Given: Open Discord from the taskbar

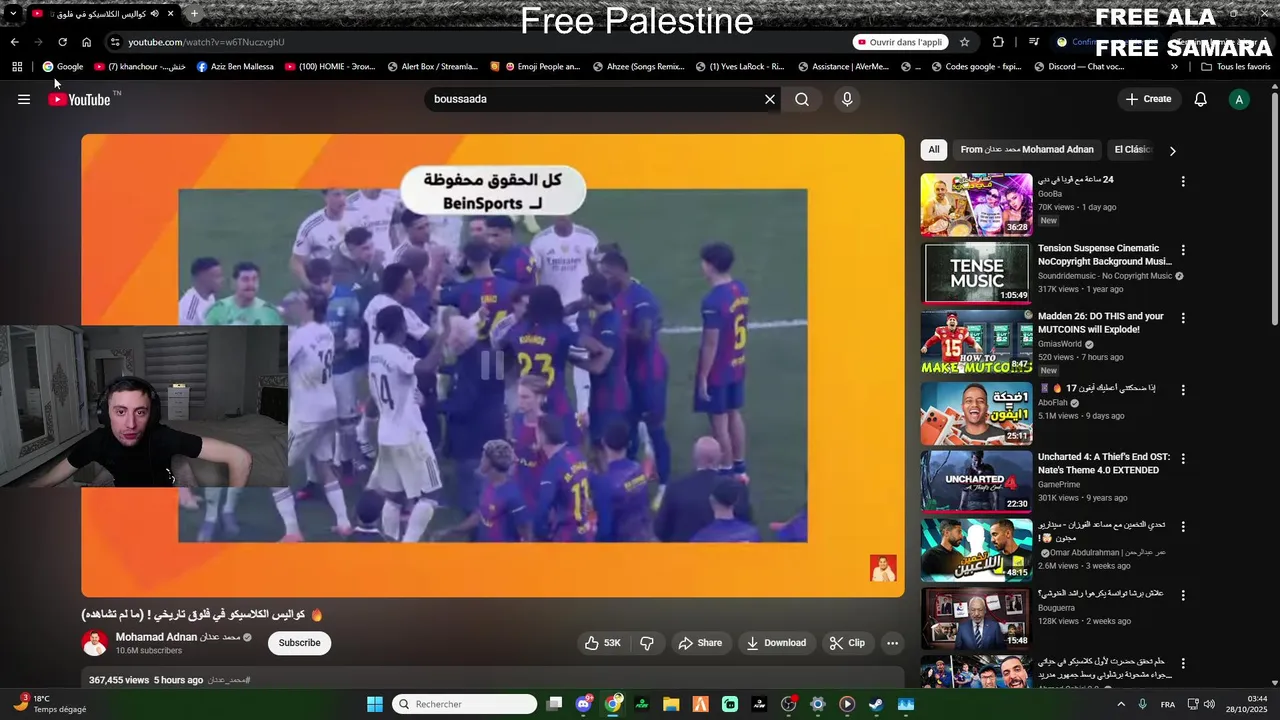Looking at the screenshot, I should tap(583, 704).
